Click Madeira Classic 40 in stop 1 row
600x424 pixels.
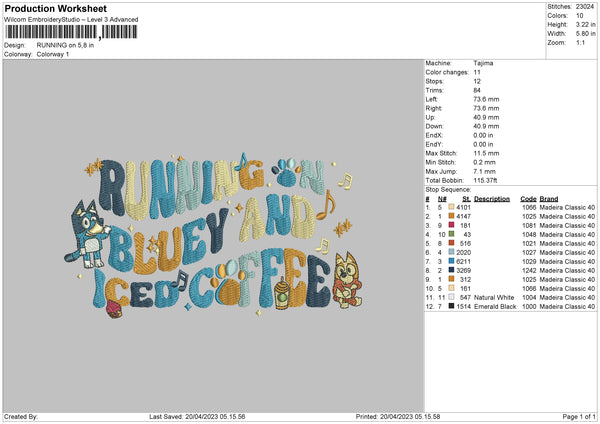click(567, 207)
